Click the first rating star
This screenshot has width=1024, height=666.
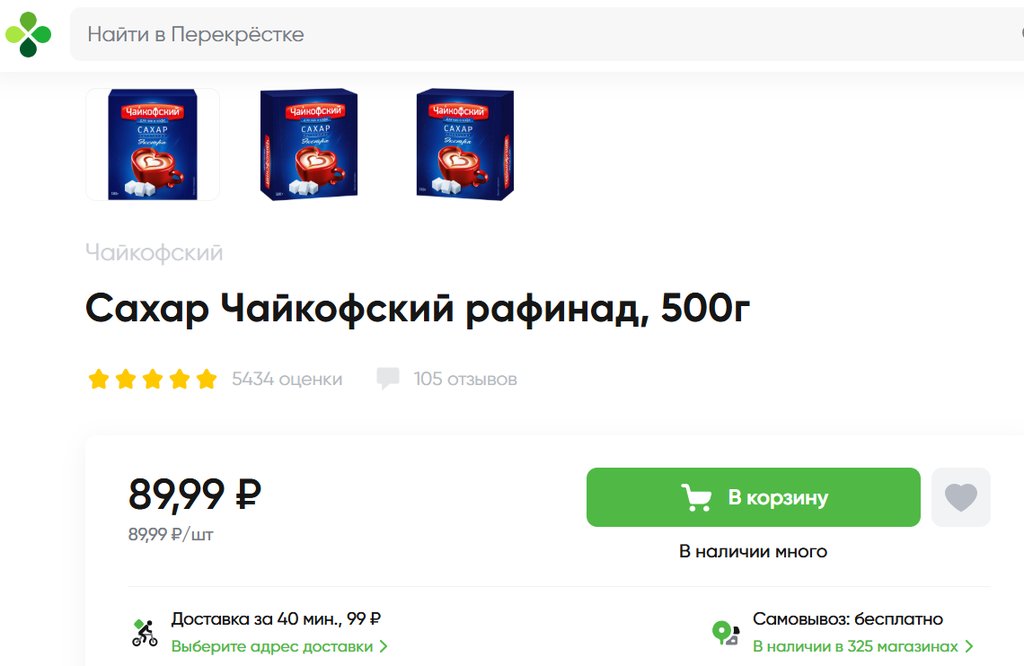(x=99, y=379)
